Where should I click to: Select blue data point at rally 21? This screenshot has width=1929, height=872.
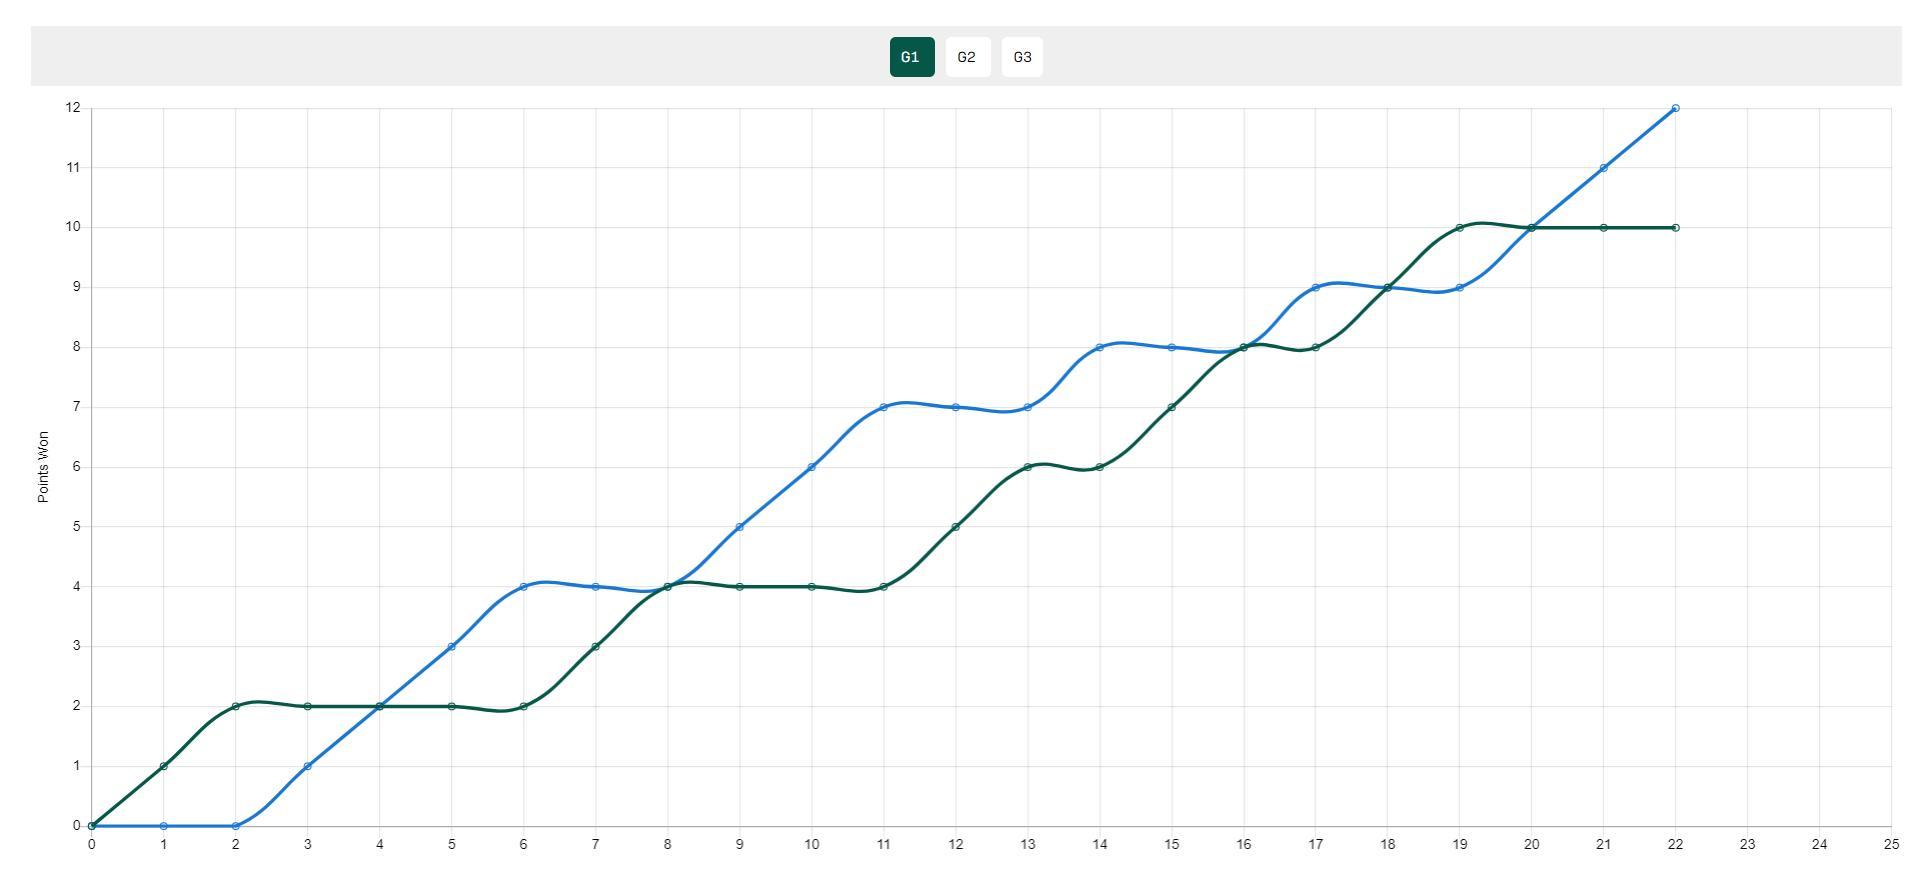(x=1603, y=168)
